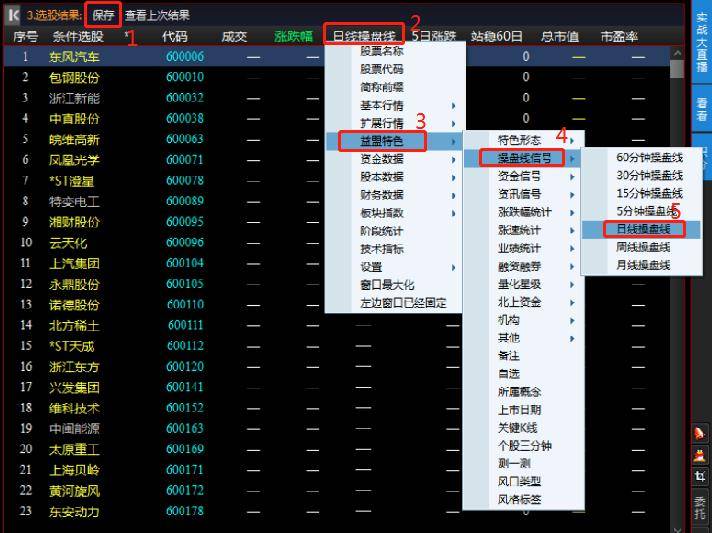The width and height of the screenshot is (712, 533).
Task: Sort by the 市盈率 column header
Action: coord(619,36)
